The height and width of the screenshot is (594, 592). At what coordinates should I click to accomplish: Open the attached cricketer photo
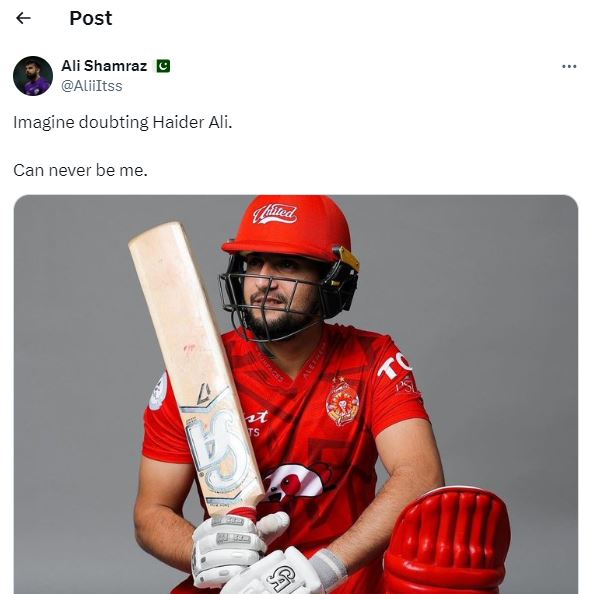point(296,394)
